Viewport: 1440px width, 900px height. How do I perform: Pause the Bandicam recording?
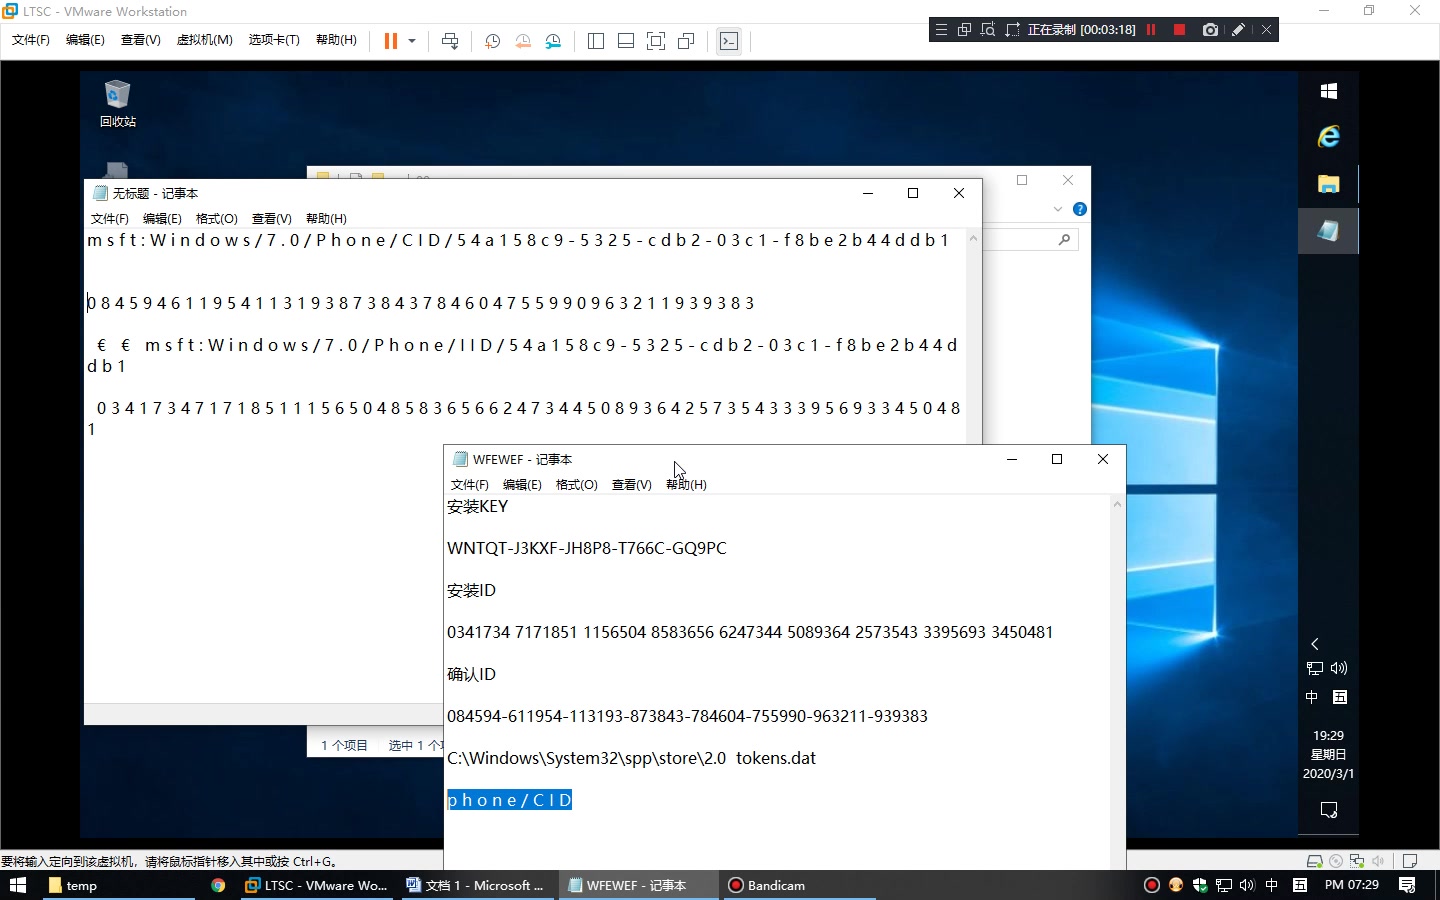(1151, 29)
